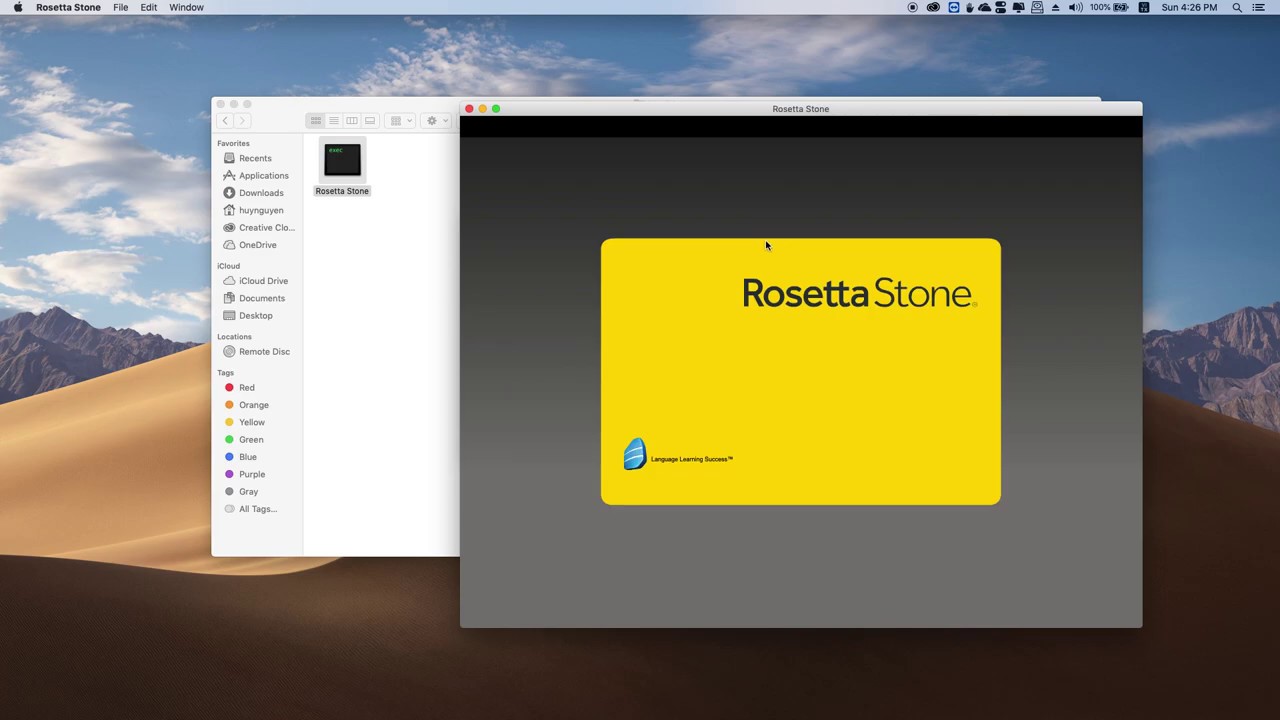Click the Rosetta Stone file name label
1280x720 pixels.
(342, 191)
